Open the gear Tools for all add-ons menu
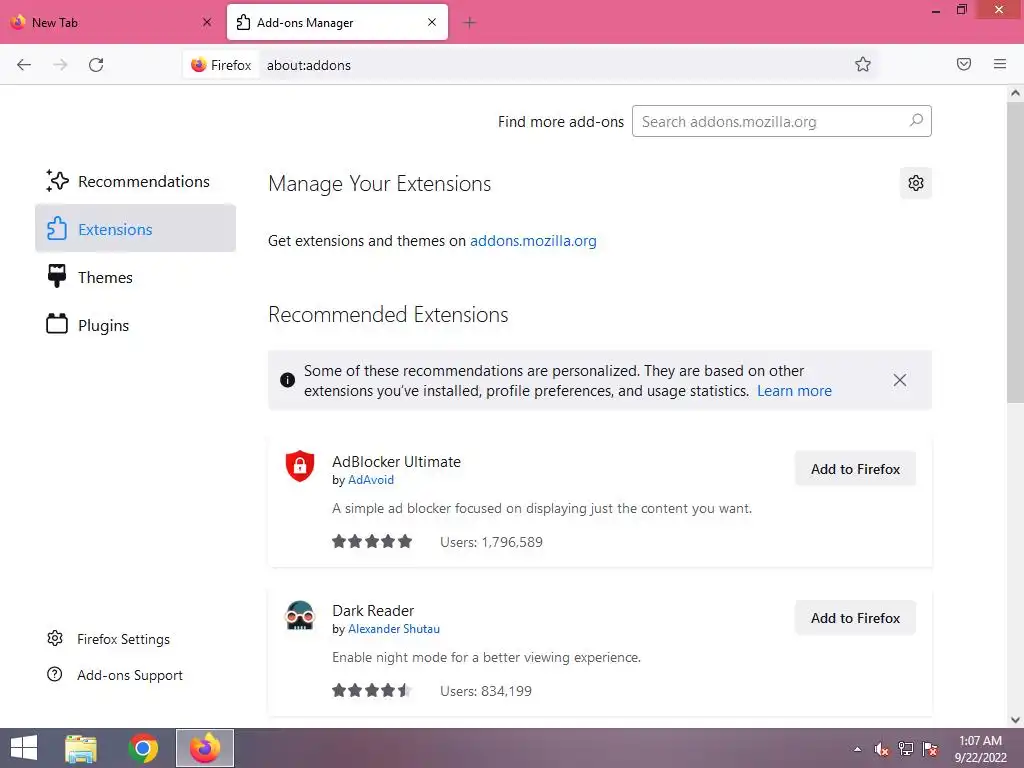Viewport: 1024px width, 768px height. (916, 183)
